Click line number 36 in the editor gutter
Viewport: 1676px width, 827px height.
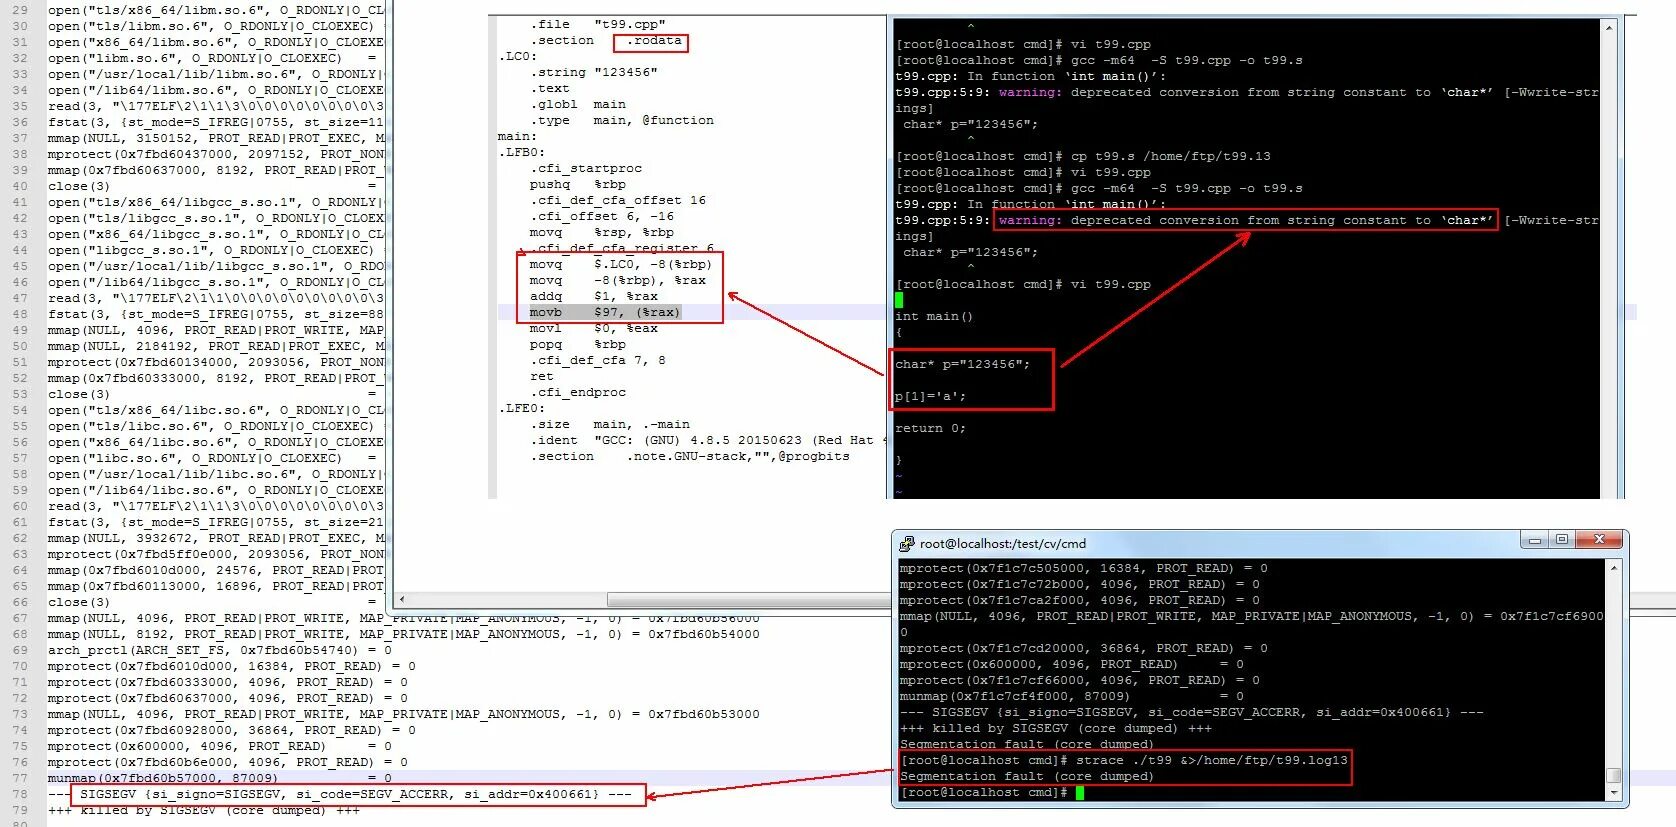[x=21, y=122]
